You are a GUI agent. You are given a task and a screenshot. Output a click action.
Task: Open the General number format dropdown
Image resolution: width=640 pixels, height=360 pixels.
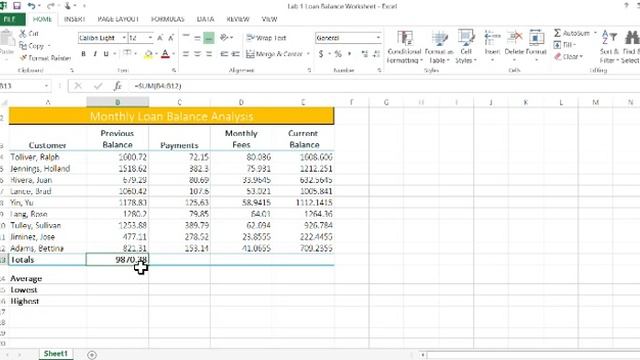coord(378,38)
